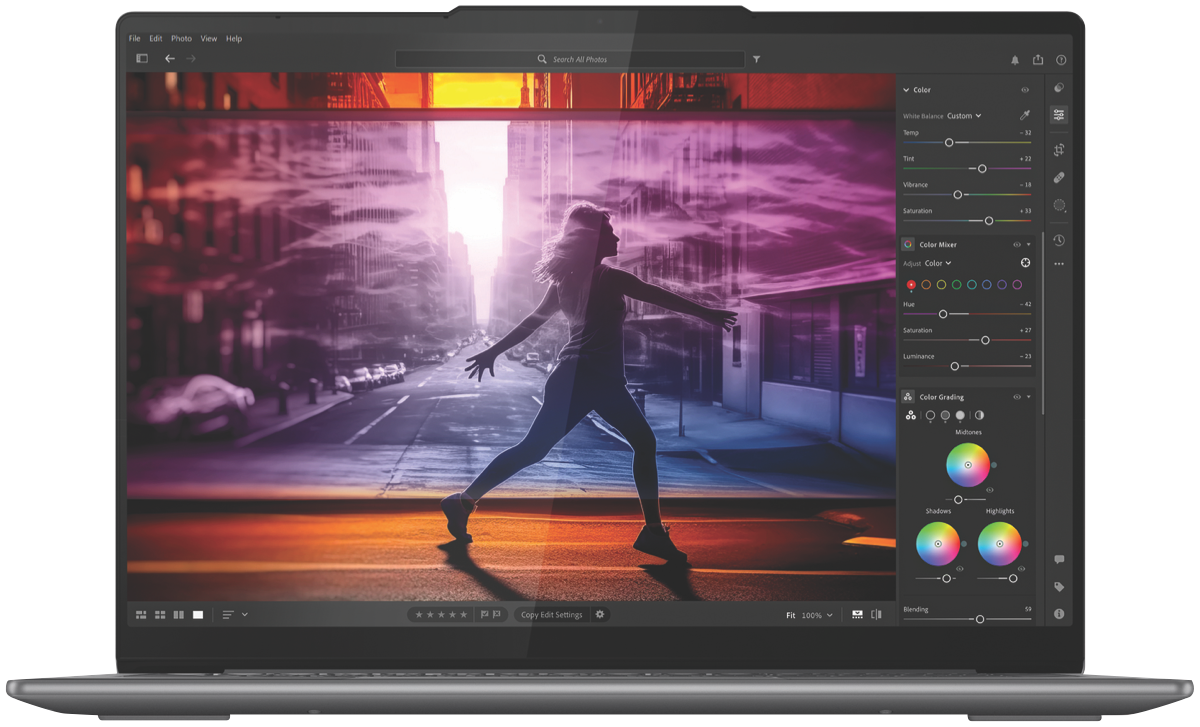1200x727 pixels.
Task: Open the notifications bell icon
Action: [x=1015, y=60]
